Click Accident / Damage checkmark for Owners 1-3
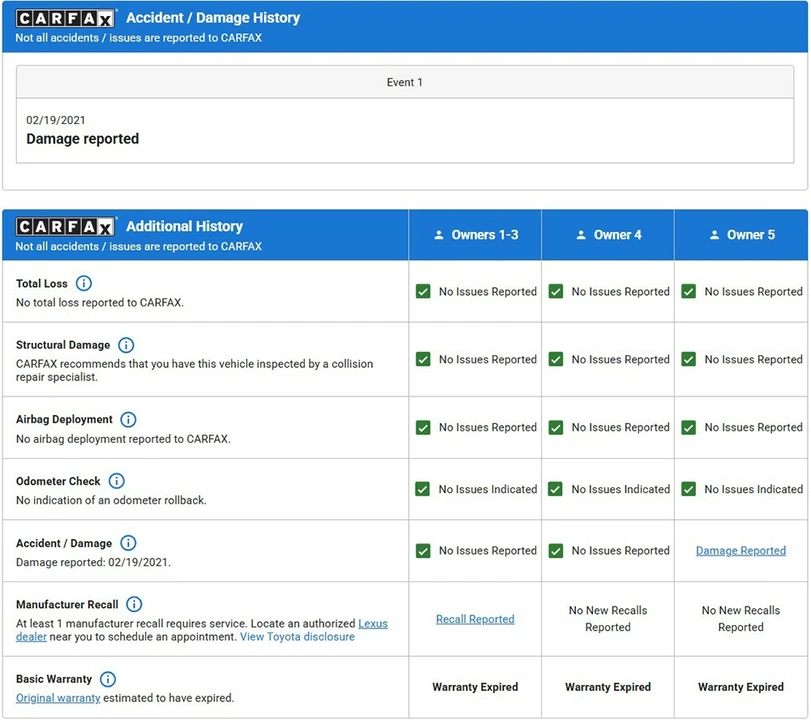The image size is (811, 720). tap(423, 550)
